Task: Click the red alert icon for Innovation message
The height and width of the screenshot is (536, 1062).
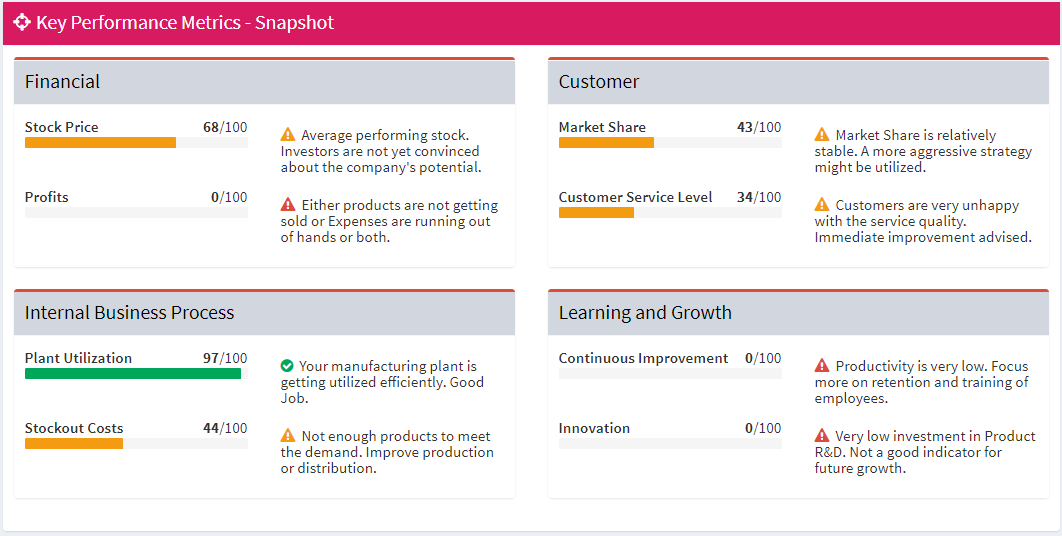Action: [822, 436]
